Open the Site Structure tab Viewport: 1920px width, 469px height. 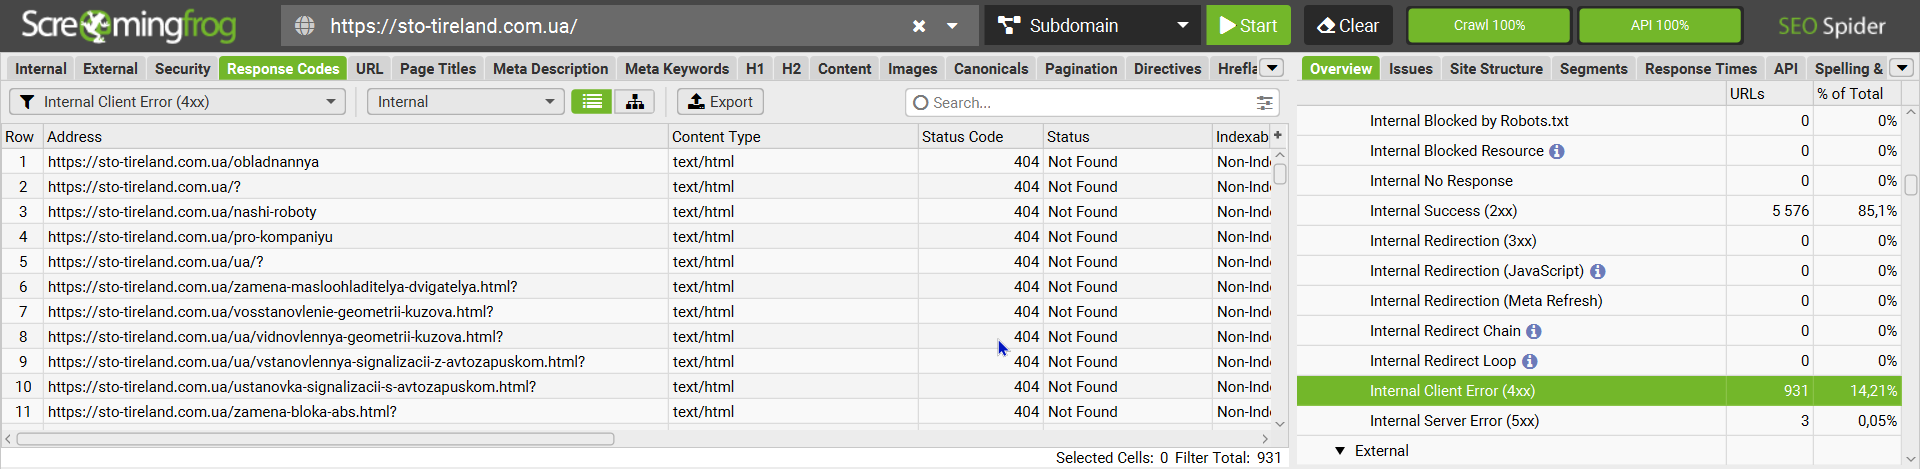1496,69
